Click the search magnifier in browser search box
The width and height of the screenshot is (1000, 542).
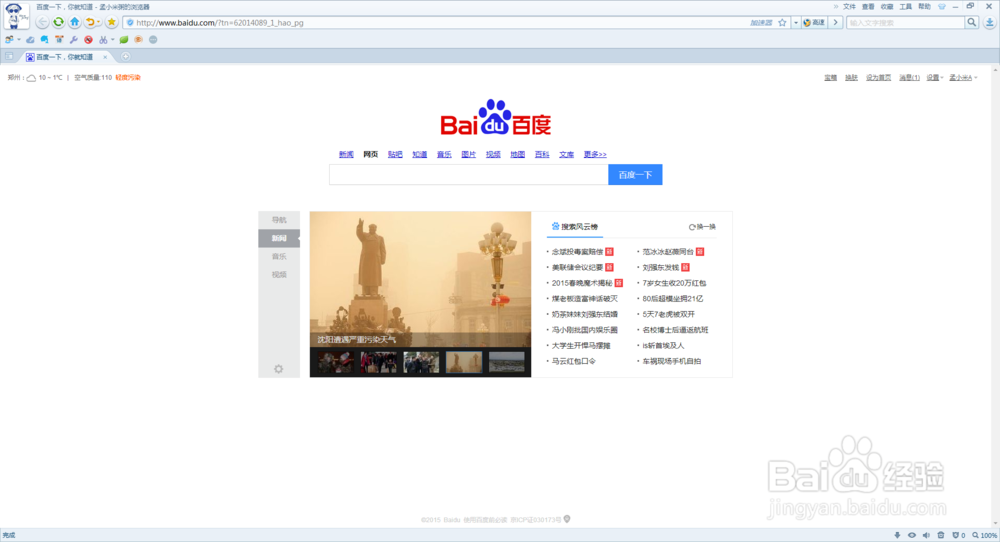tap(971, 22)
